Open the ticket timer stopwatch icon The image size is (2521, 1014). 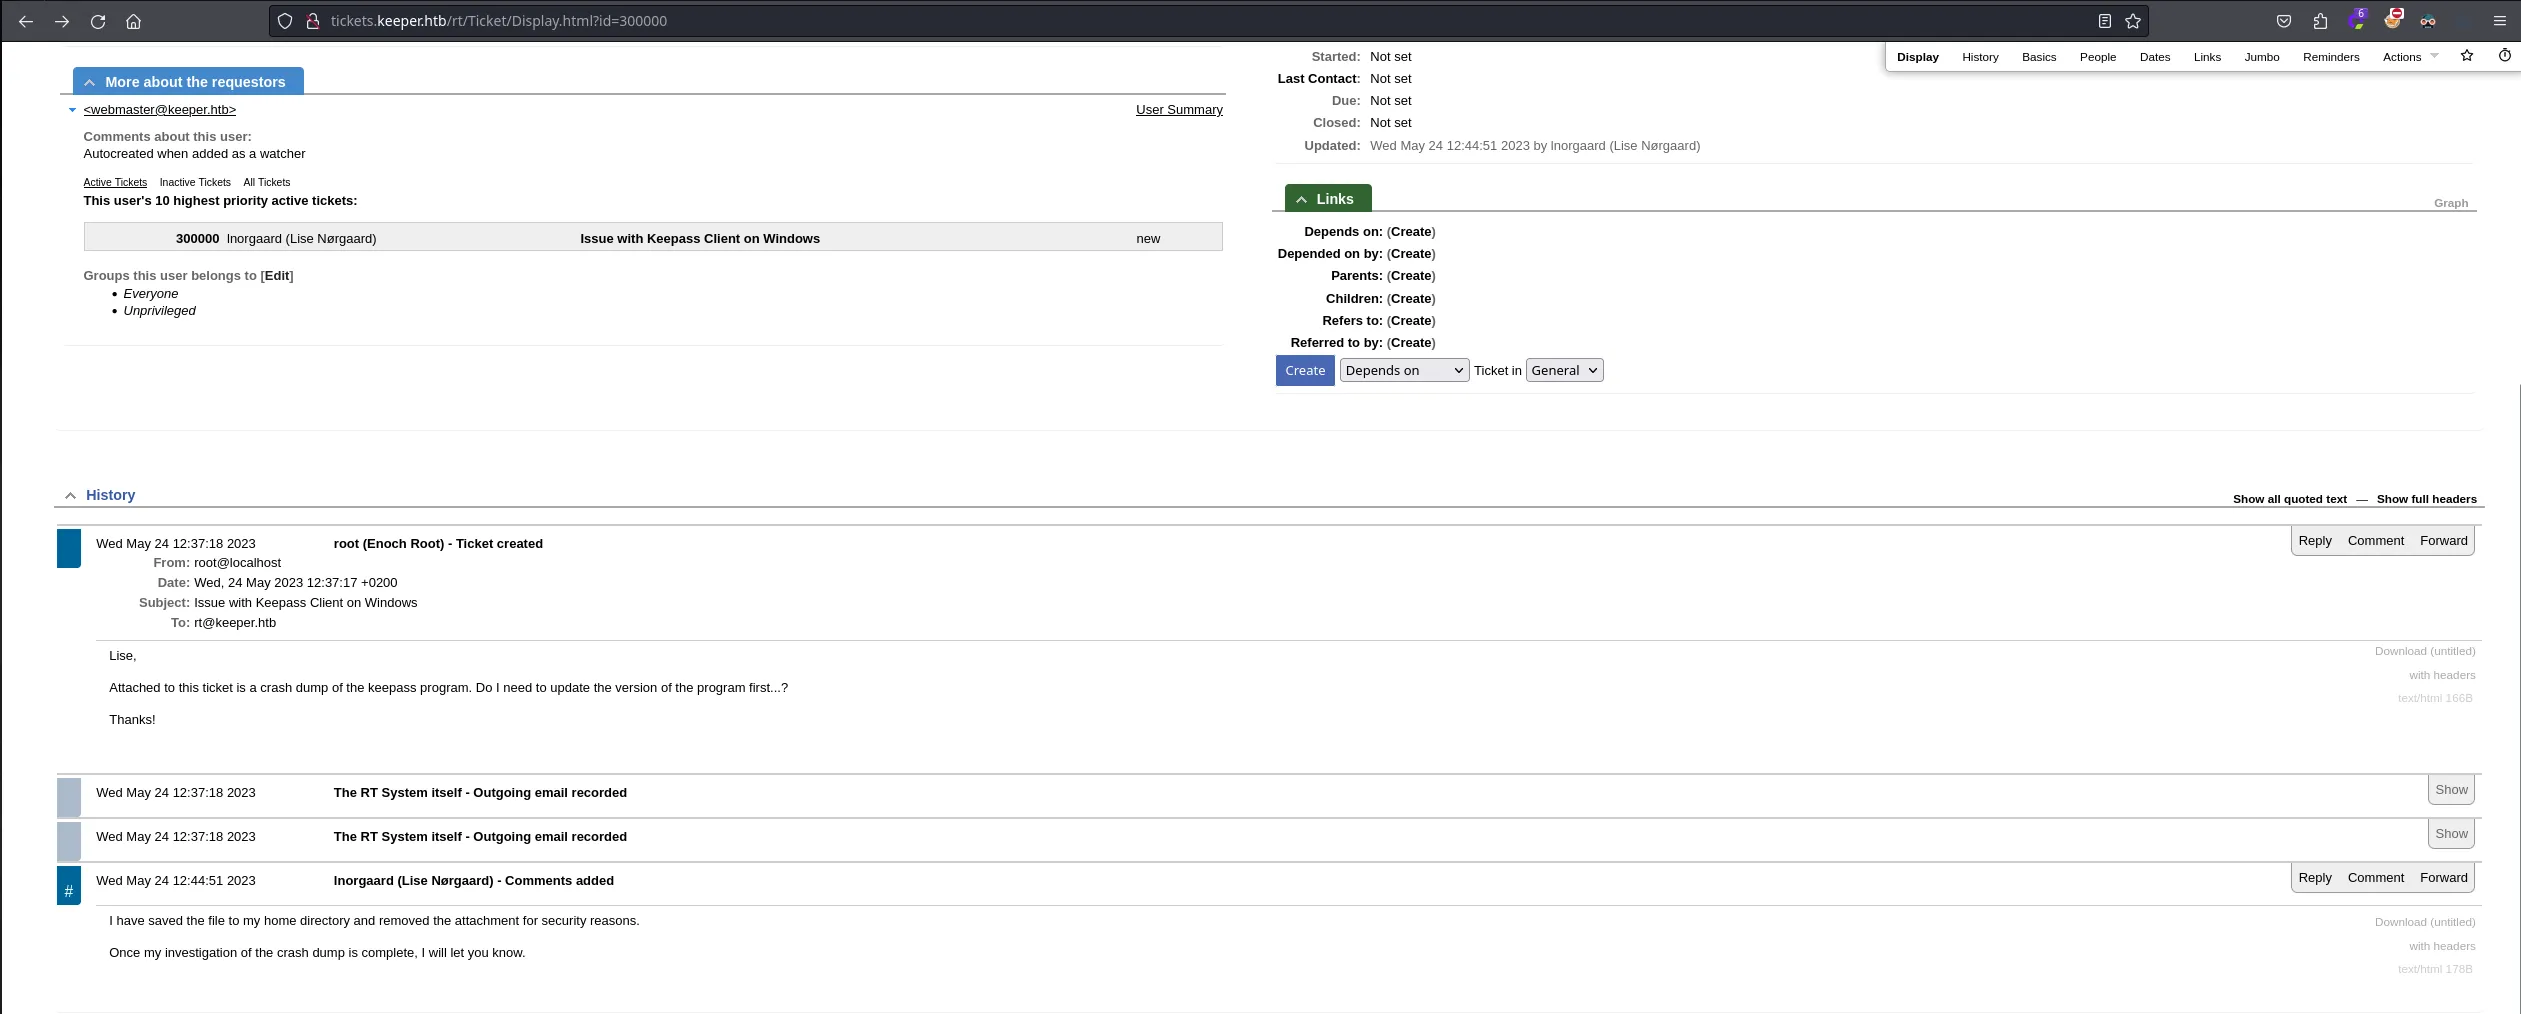pyautogui.click(x=2504, y=56)
